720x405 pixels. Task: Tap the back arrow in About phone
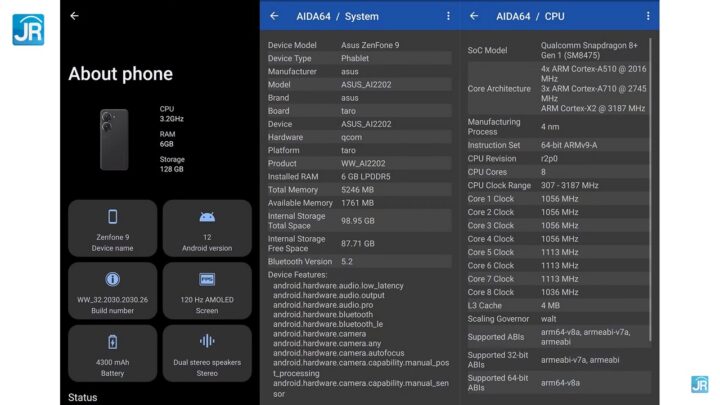click(x=74, y=16)
